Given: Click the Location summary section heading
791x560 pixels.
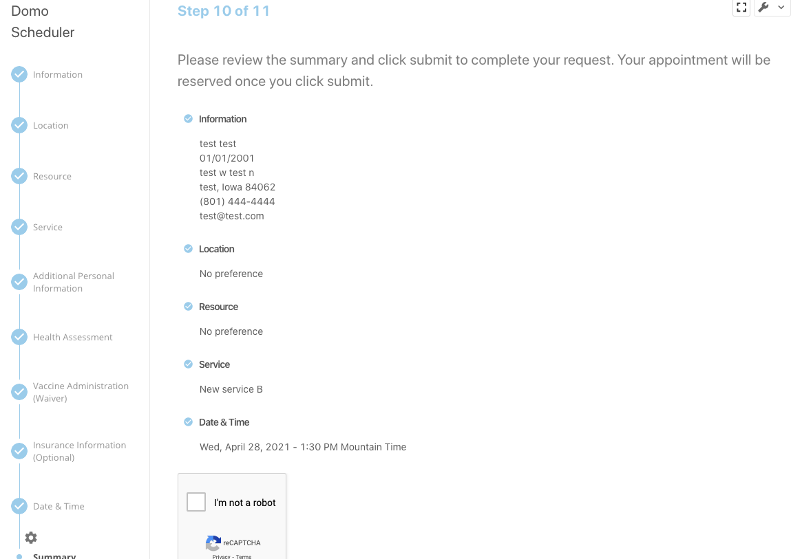Looking at the screenshot, I should click(216, 249).
